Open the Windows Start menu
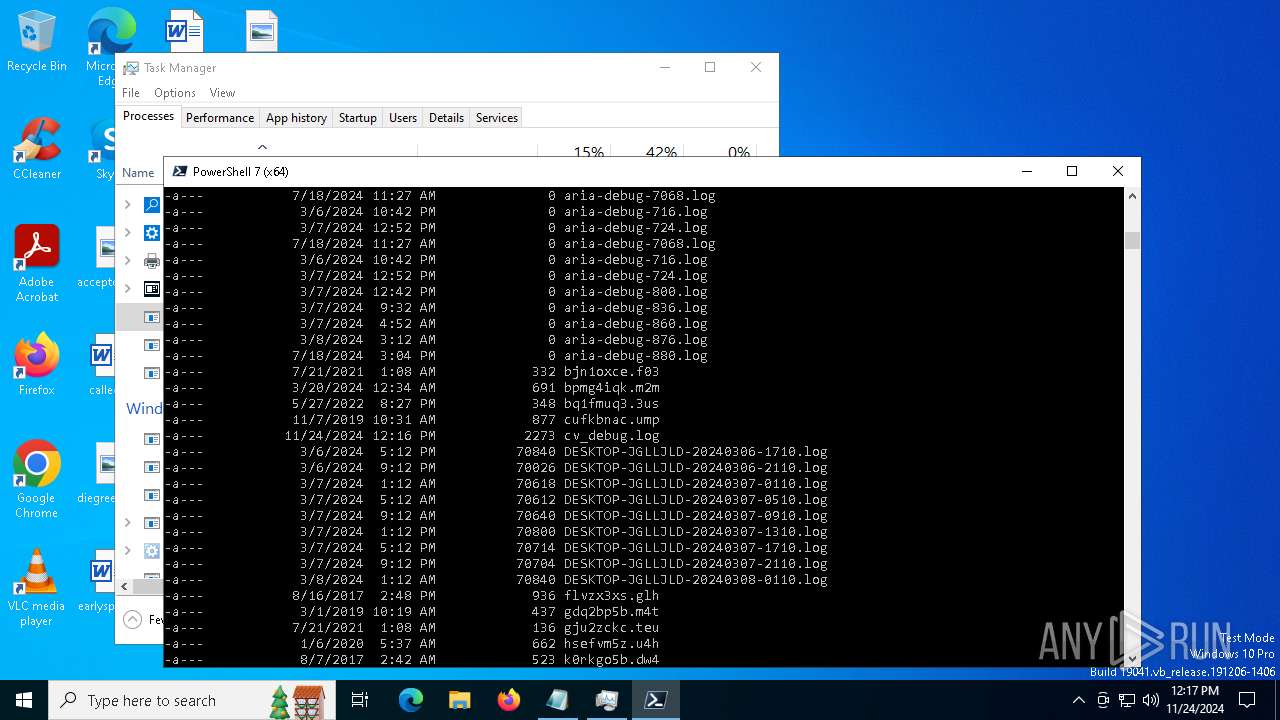1280x720 pixels. 24,700
